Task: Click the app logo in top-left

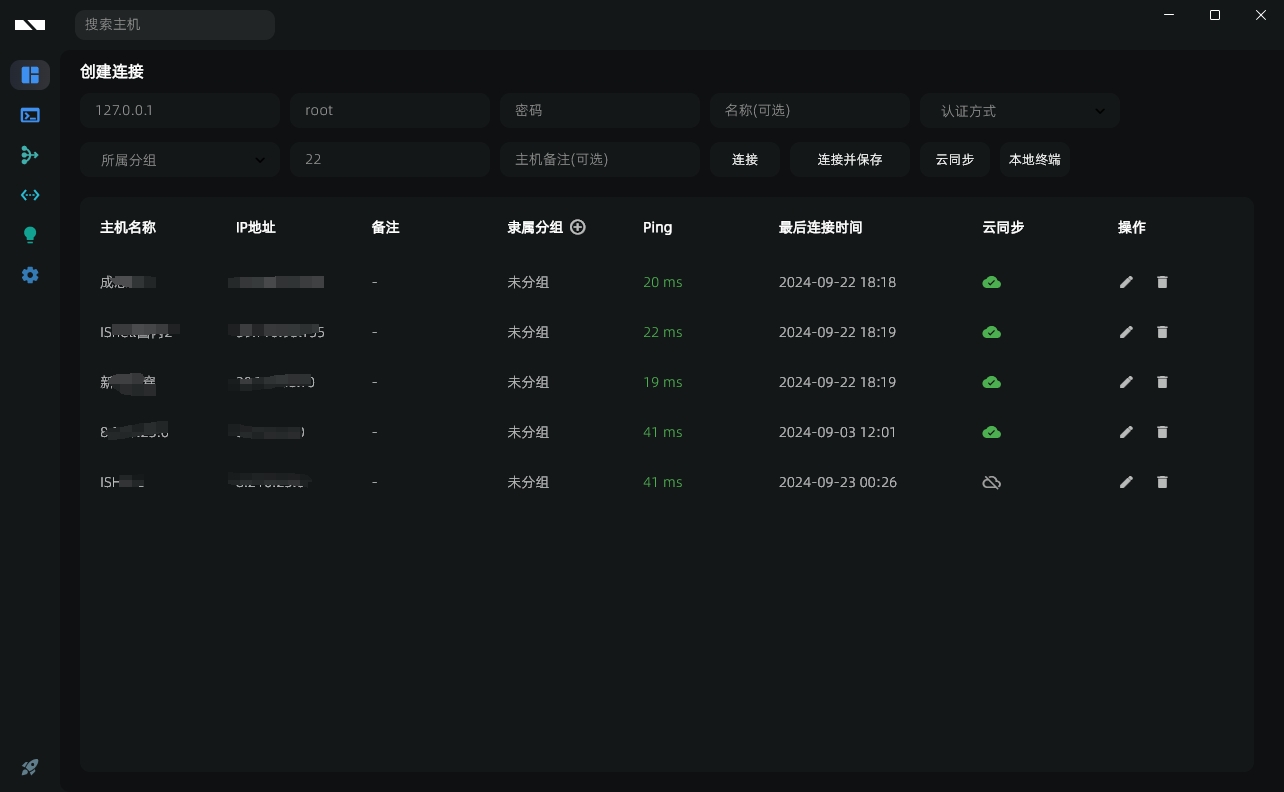Action: click(30, 25)
